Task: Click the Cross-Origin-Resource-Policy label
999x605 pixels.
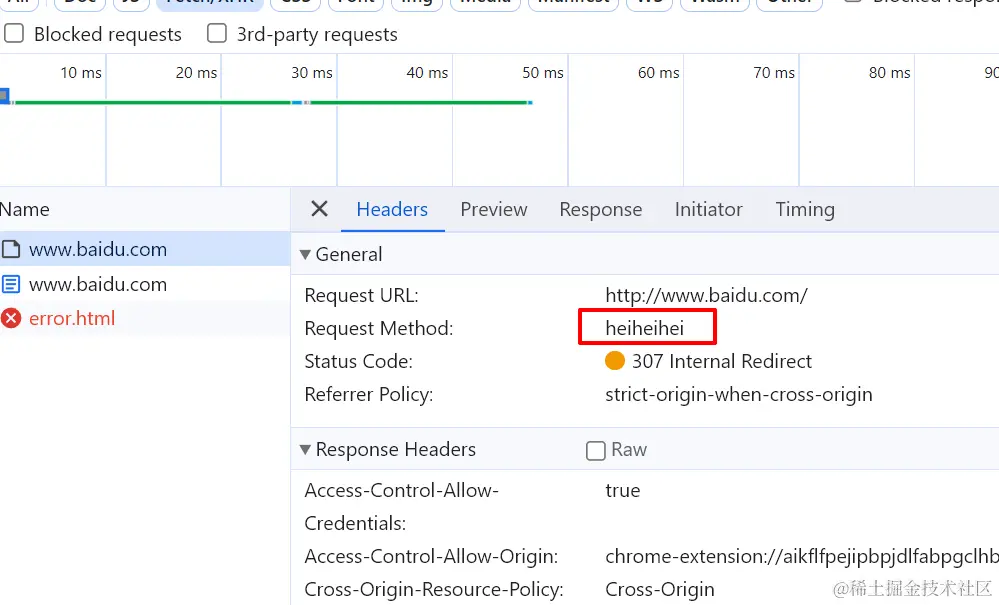Action: click(x=433, y=589)
